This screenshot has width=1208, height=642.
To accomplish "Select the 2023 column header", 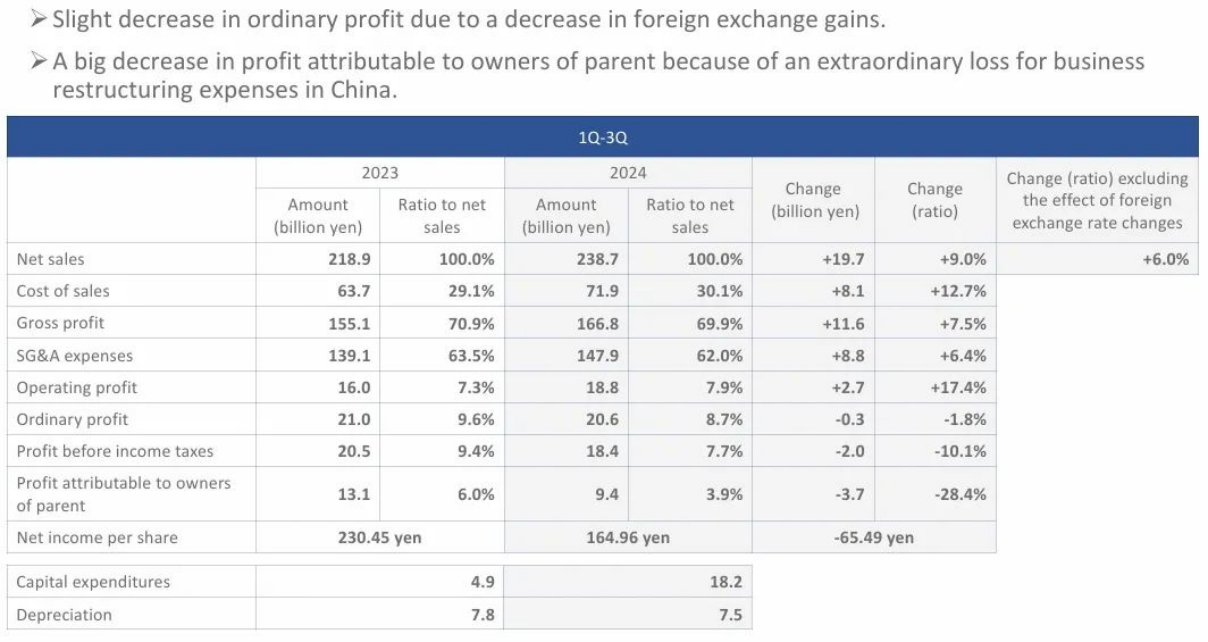I will [380, 173].
